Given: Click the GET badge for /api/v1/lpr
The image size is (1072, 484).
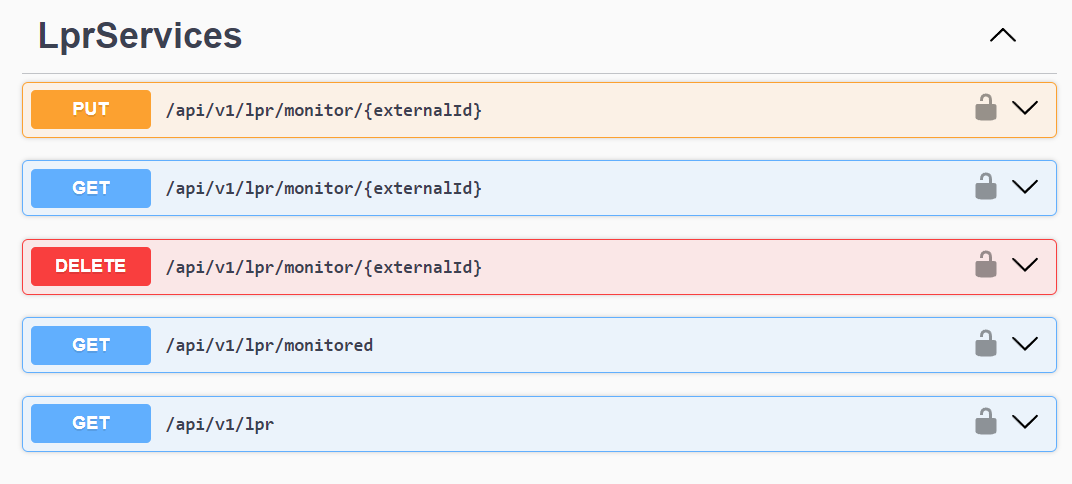Looking at the screenshot, I should (x=91, y=423).
